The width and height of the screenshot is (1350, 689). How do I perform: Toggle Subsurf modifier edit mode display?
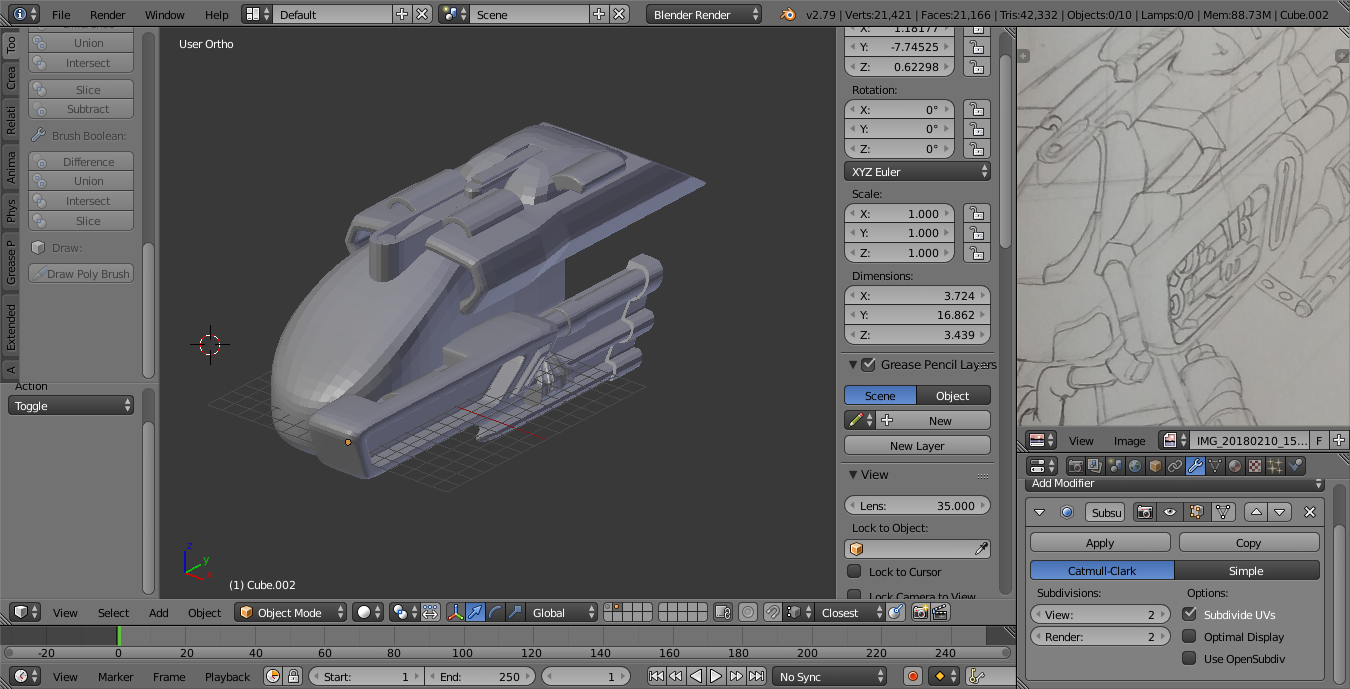point(1195,512)
